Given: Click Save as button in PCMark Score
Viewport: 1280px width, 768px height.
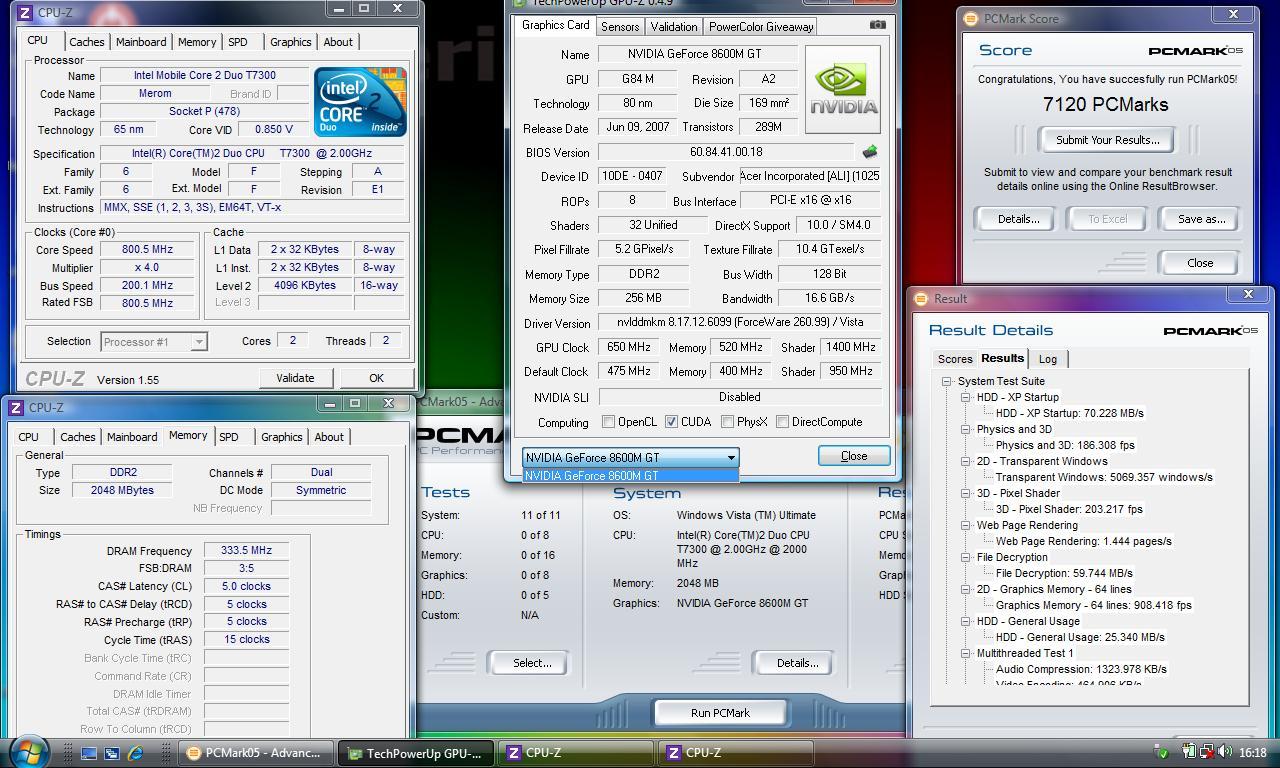Looking at the screenshot, I should (x=1201, y=219).
